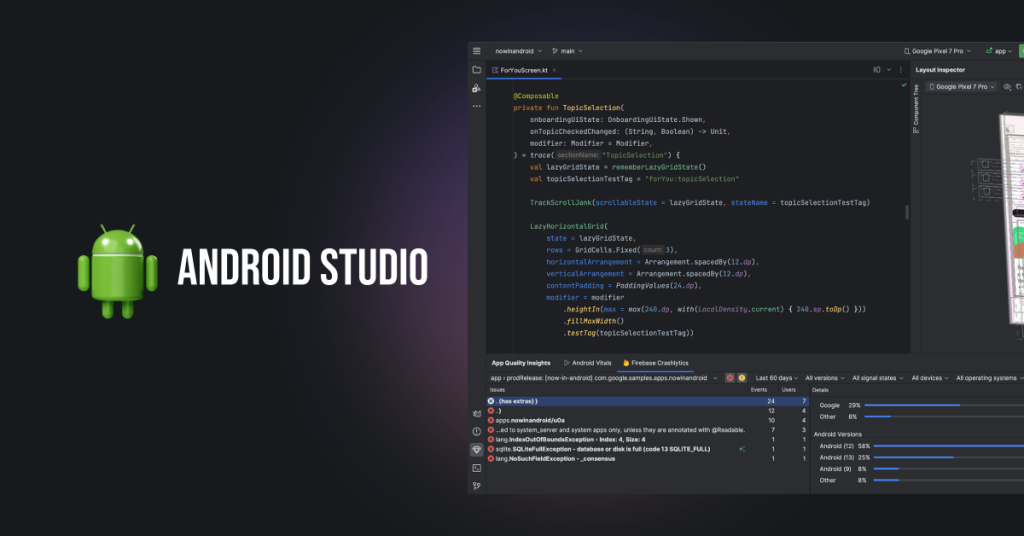
Task: Open the Problems warning tool icon
Action: pyautogui.click(x=477, y=432)
